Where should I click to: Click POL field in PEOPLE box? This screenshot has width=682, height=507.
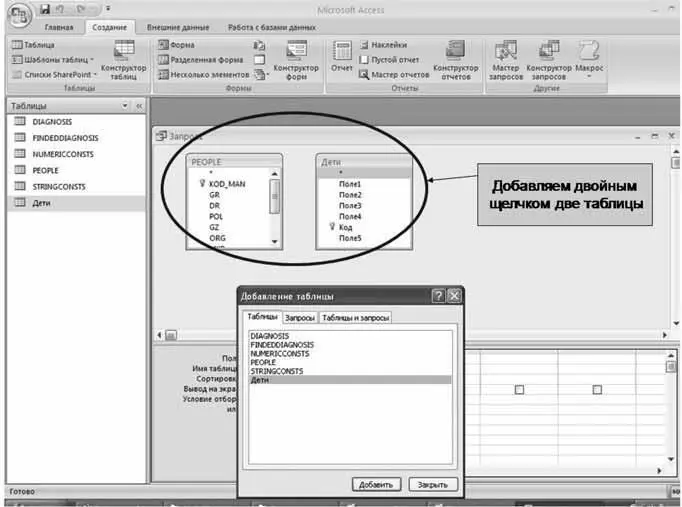coord(216,217)
